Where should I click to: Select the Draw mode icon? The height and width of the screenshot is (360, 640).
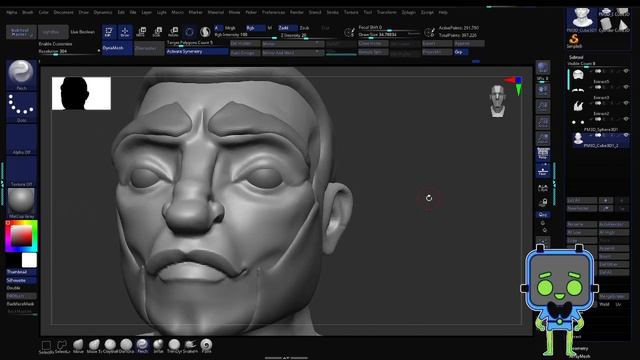[125, 31]
